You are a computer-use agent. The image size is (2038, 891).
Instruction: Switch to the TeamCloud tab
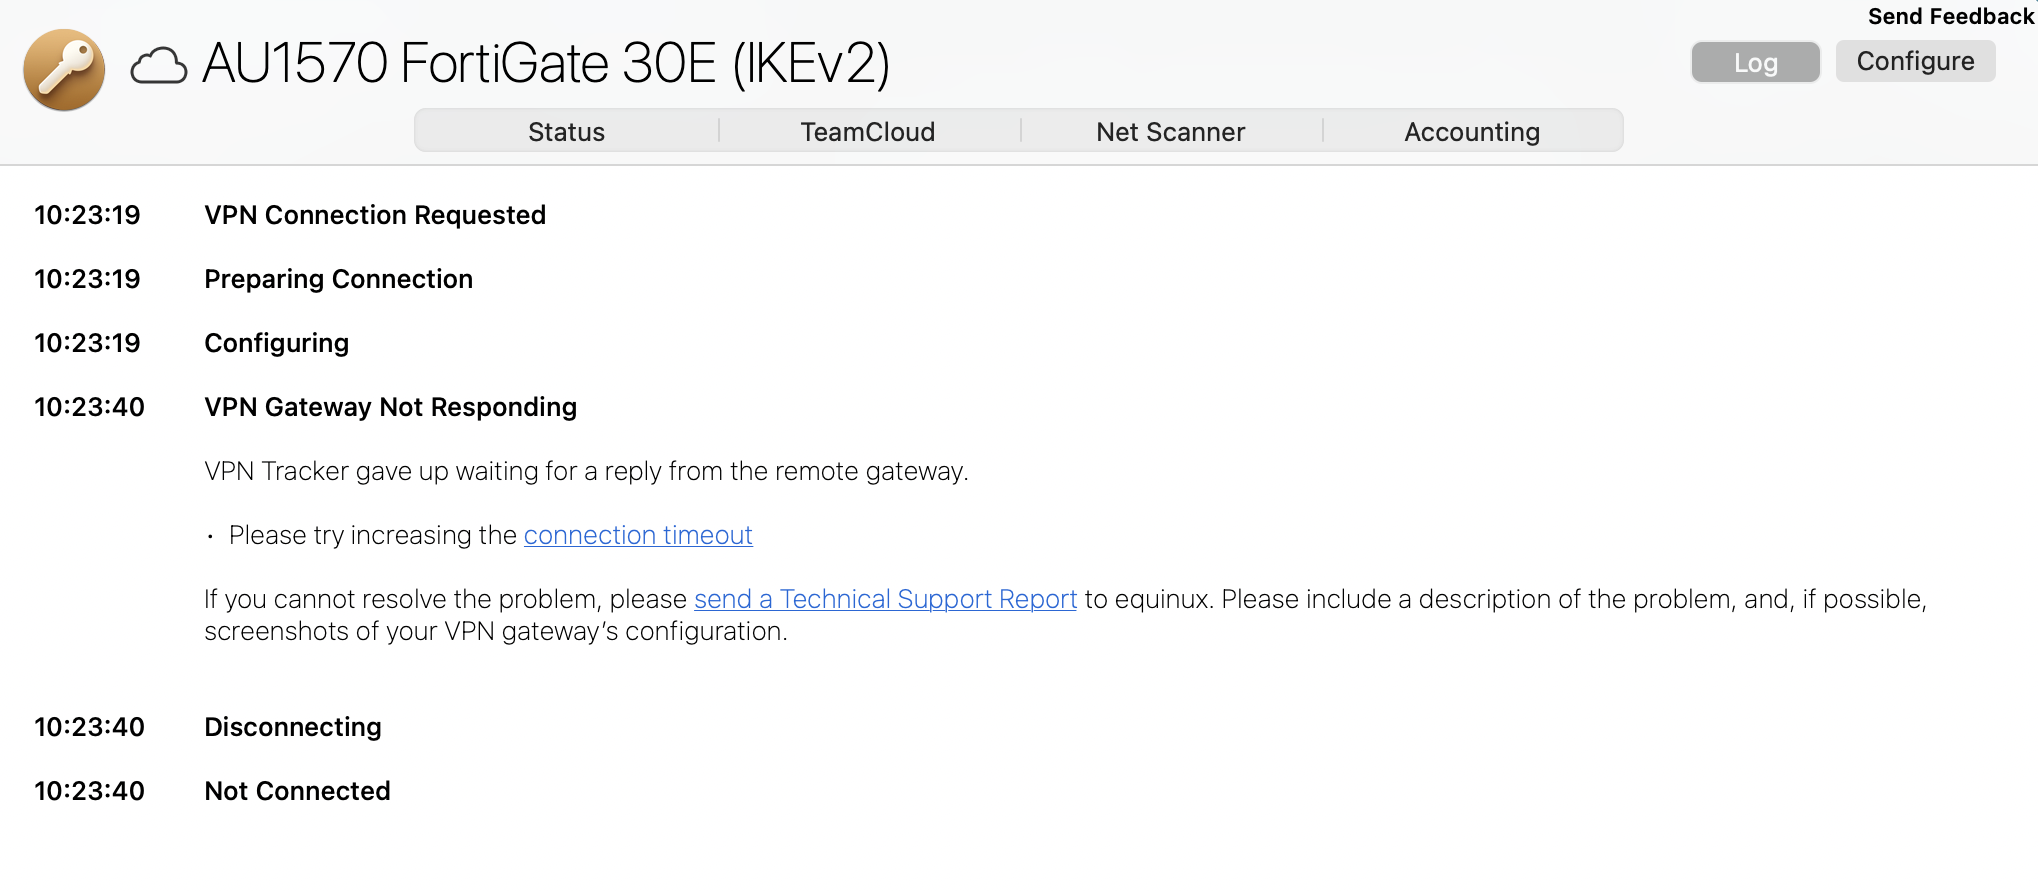[868, 131]
